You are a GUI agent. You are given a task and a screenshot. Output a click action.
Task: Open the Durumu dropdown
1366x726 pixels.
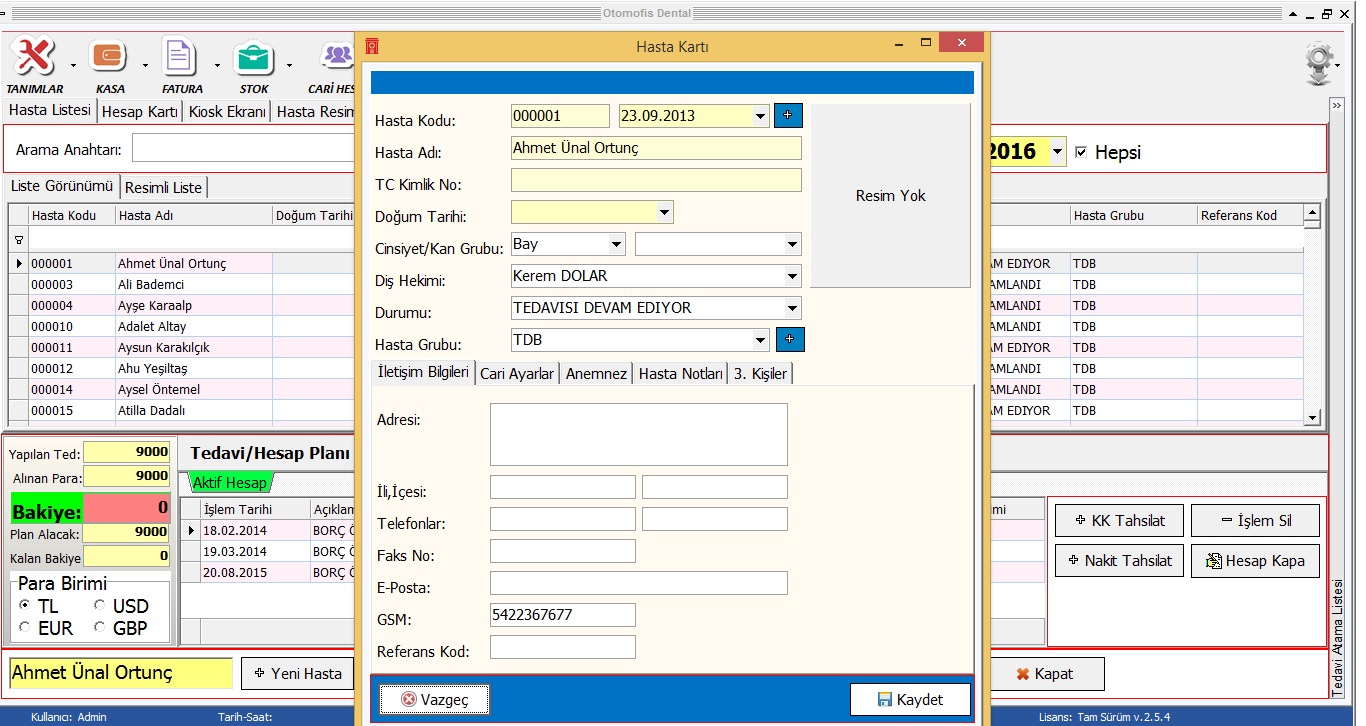[792, 308]
